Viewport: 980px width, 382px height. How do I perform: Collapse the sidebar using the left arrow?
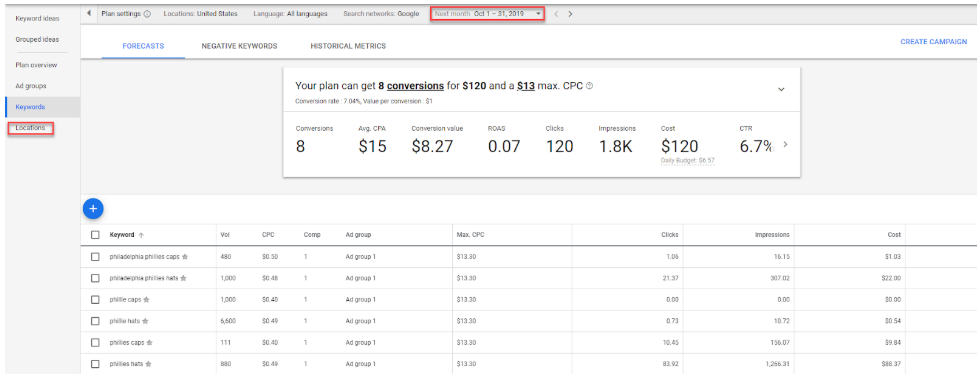coord(88,13)
